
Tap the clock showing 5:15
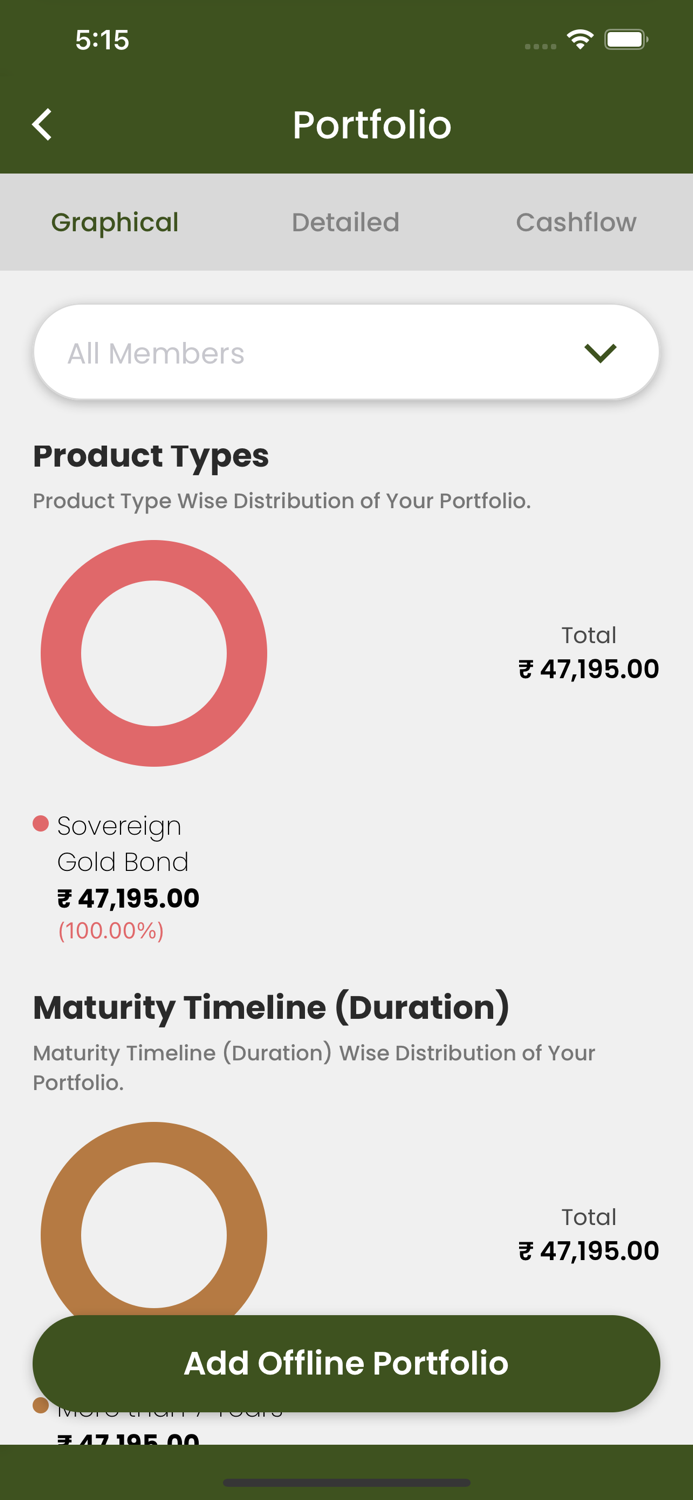coord(103,41)
